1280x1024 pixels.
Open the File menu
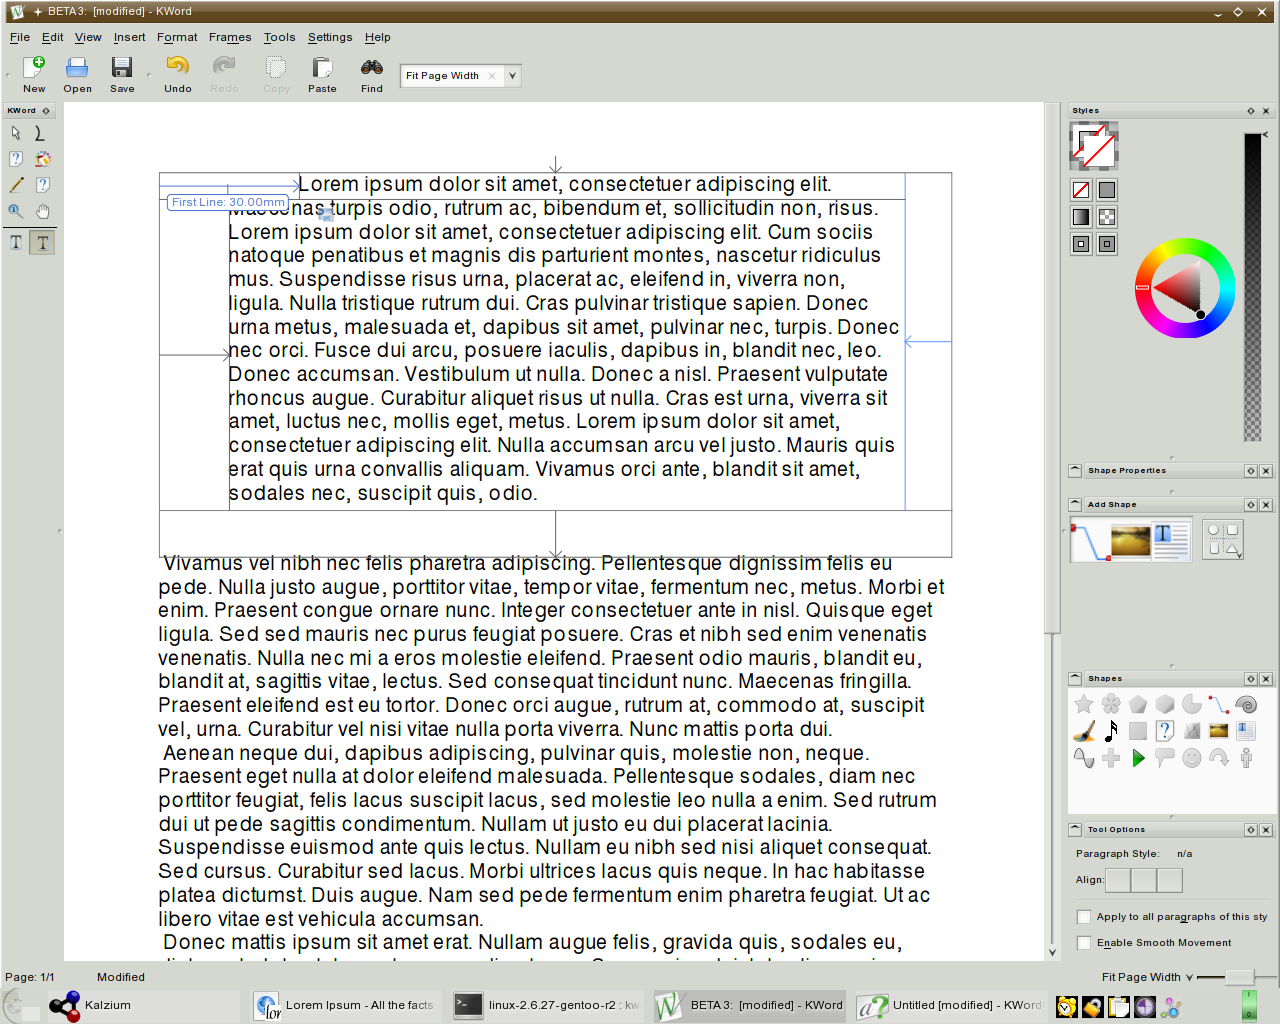coord(20,37)
